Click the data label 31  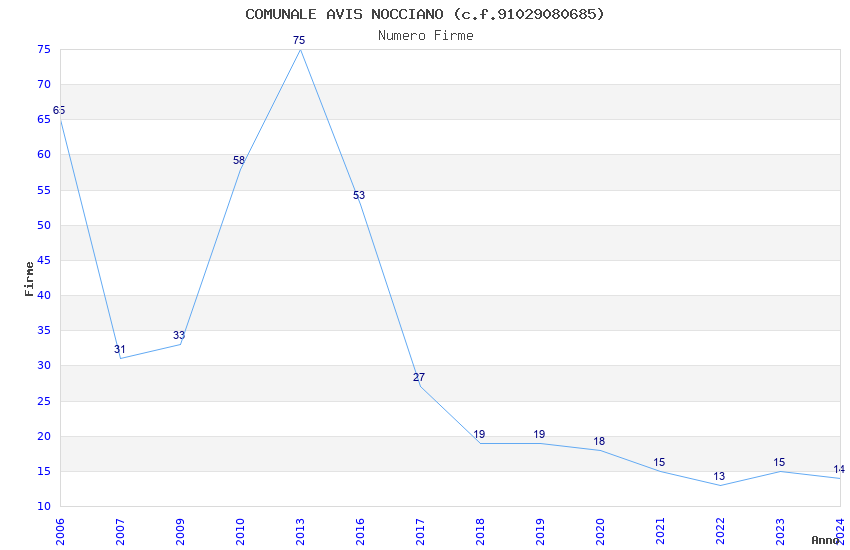tap(119, 350)
